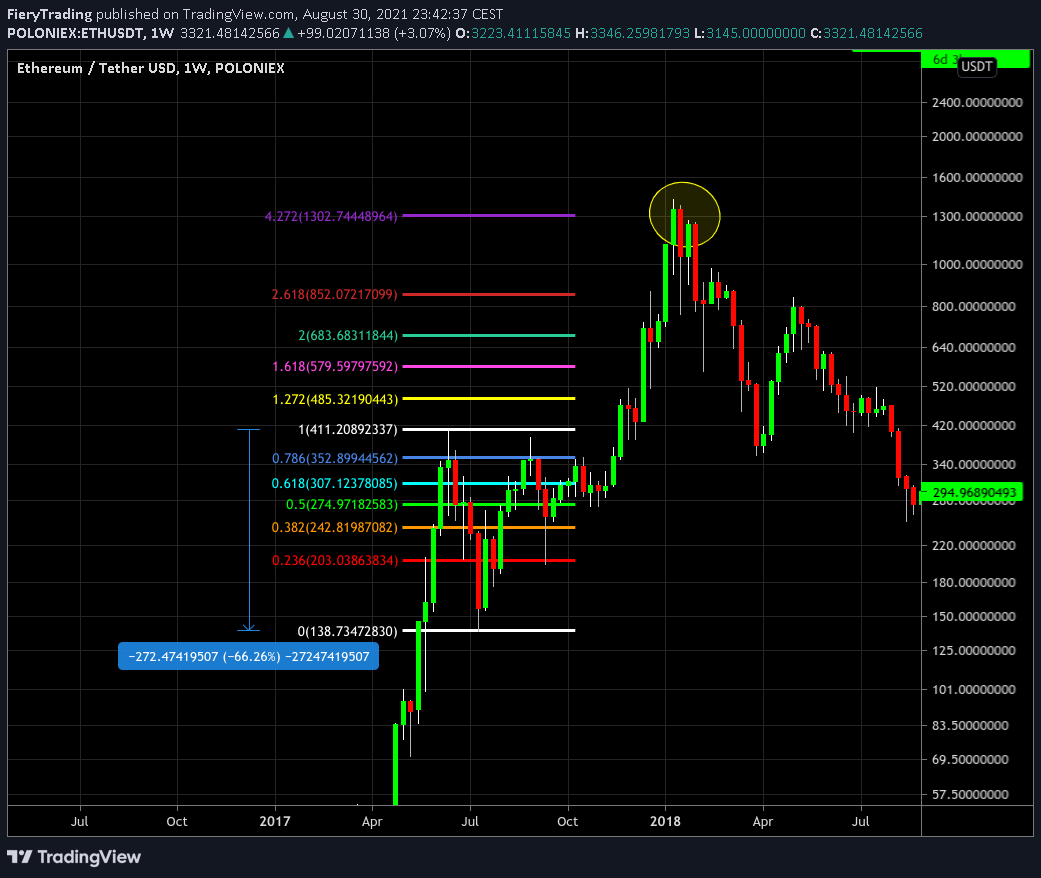Click the header open value O:3223.41115845
The image size is (1041, 878).
[513, 33]
